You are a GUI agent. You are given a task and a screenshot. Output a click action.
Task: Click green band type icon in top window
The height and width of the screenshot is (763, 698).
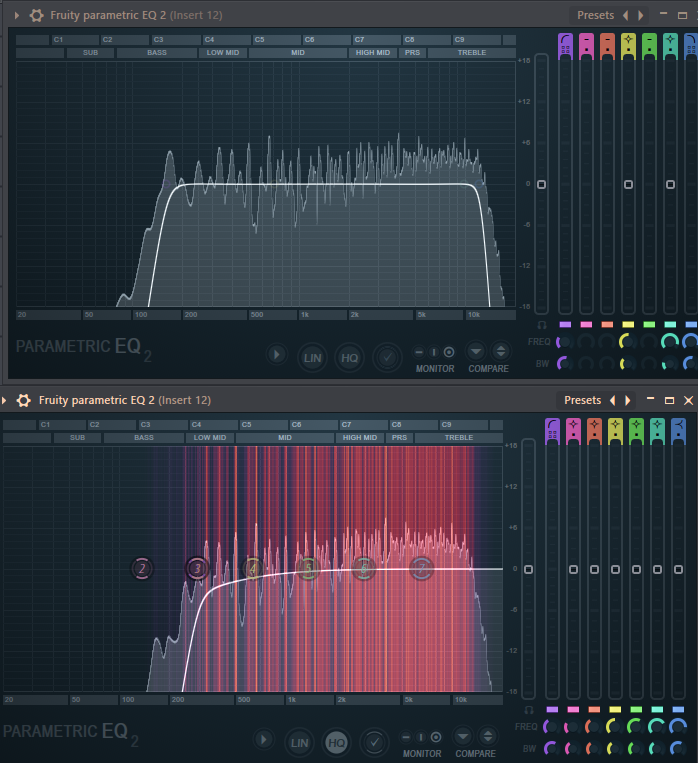click(x=649, y=46)
